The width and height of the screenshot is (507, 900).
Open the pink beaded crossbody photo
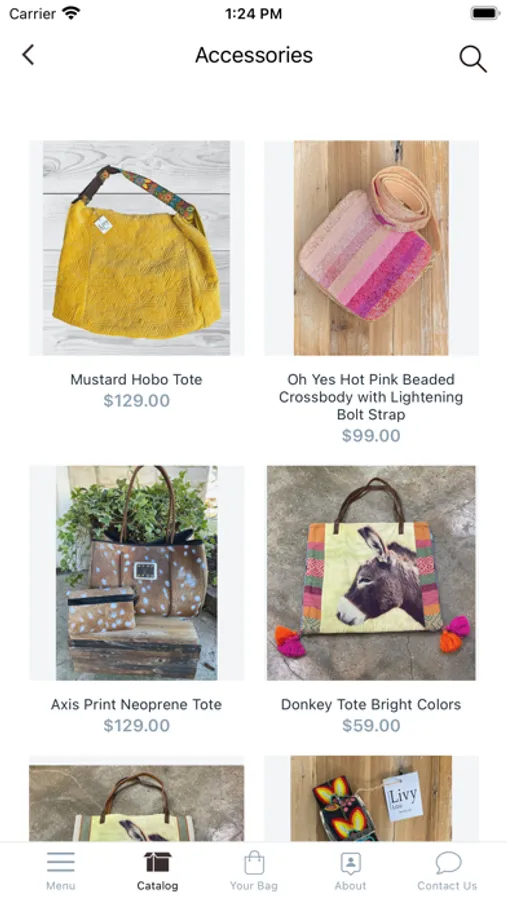tap(371, 248)
